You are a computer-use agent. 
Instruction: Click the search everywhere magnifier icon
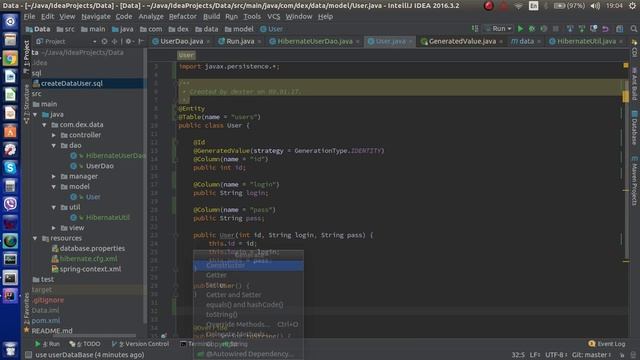(633, 29)
